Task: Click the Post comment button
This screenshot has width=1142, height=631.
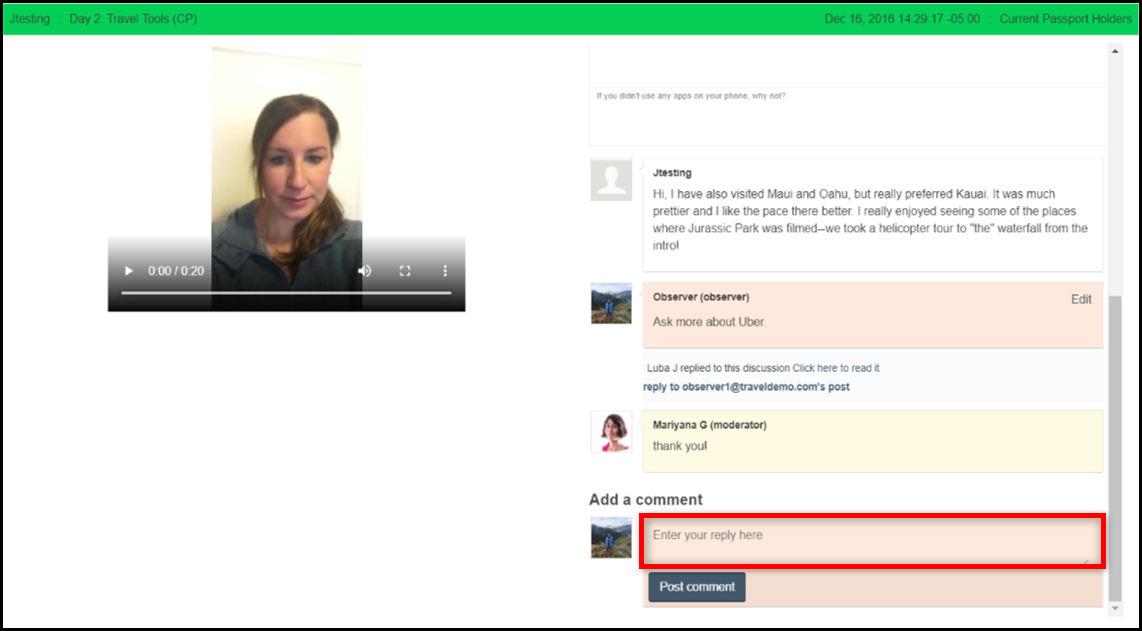Action: pos(697,587)
